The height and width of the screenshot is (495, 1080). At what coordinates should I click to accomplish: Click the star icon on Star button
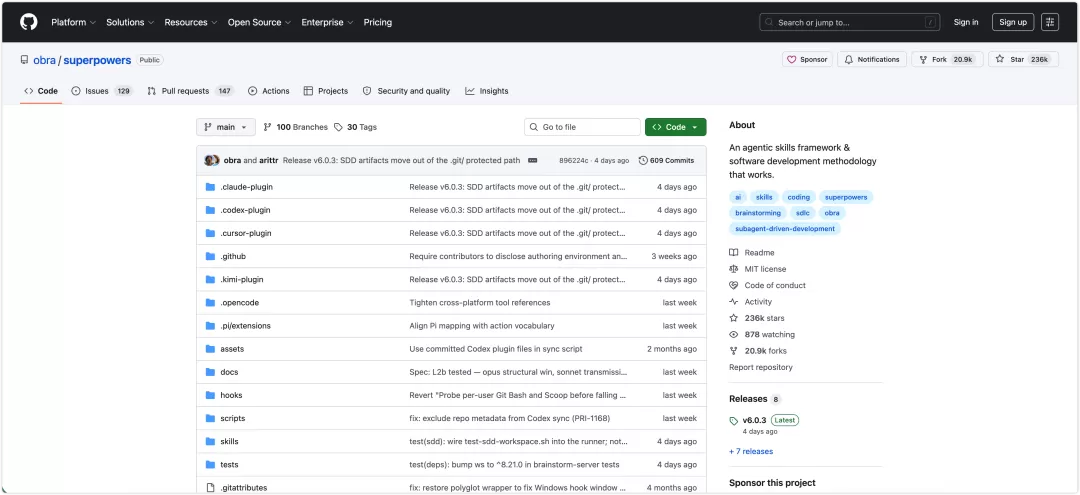pyautogui.click(x=999, y=59)
